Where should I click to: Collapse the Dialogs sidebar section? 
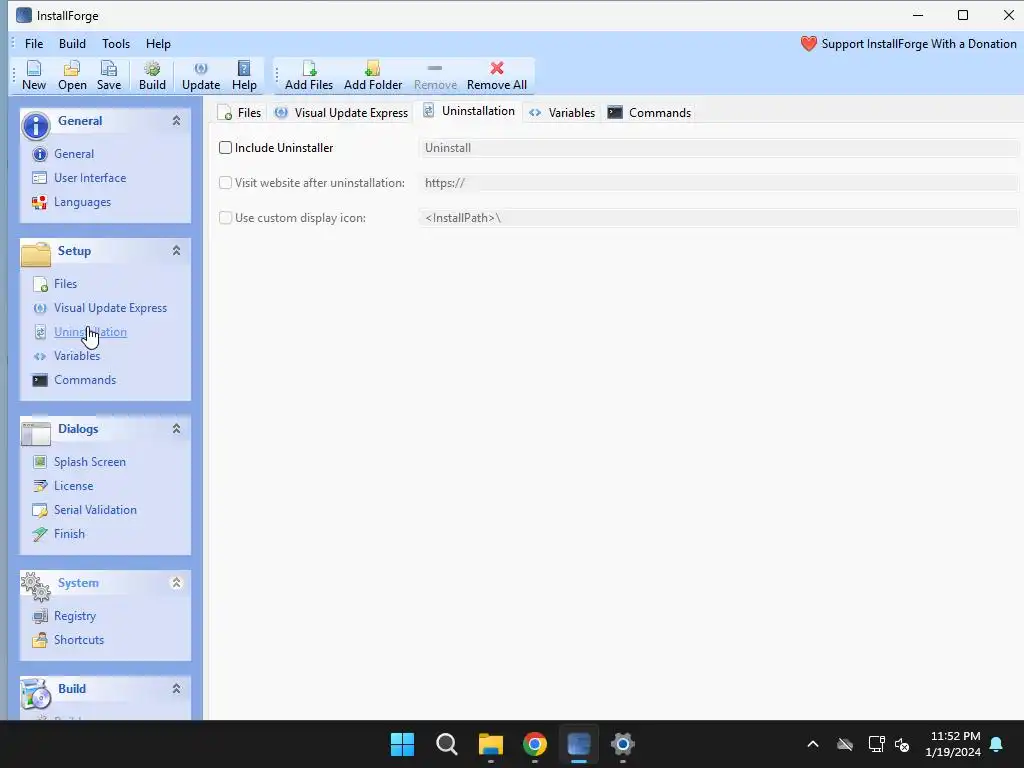tap(176, 429)
